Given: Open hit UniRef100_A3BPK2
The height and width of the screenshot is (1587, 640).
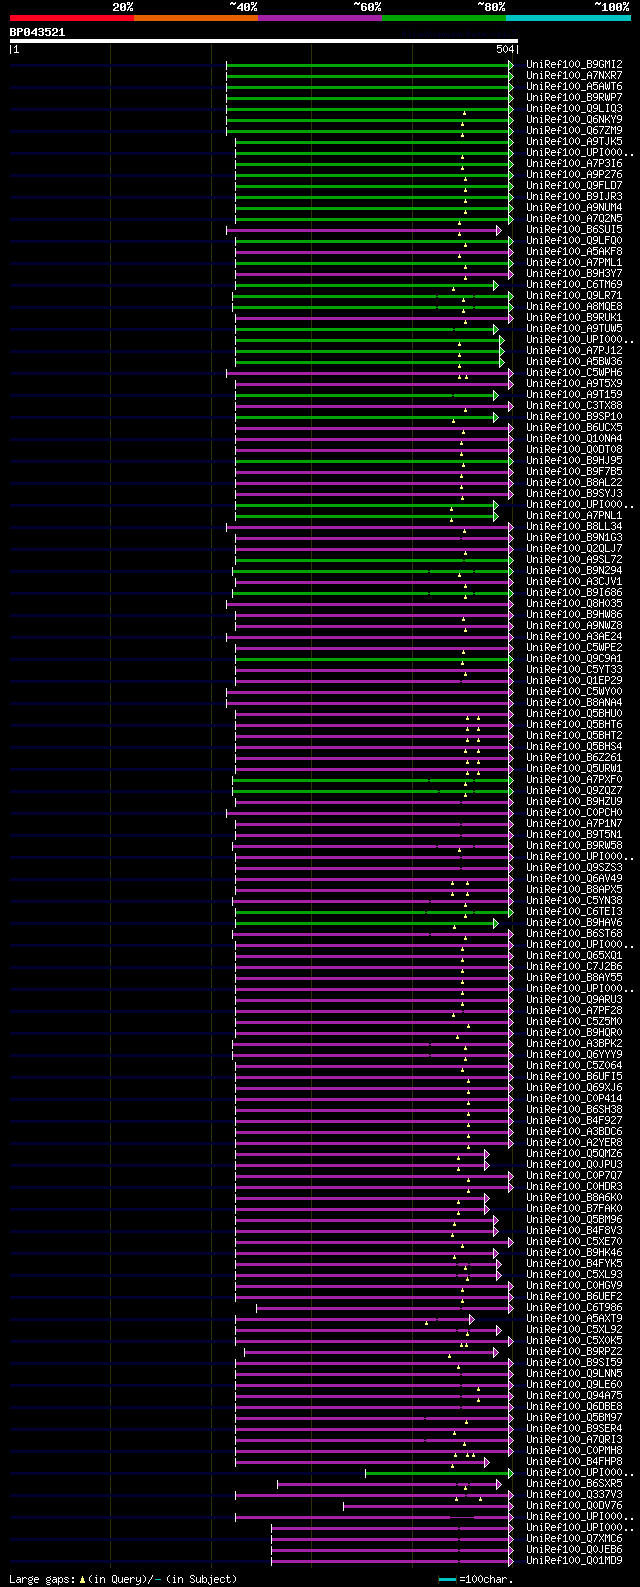Looking at the screenshot, I should pos(574,1043).
